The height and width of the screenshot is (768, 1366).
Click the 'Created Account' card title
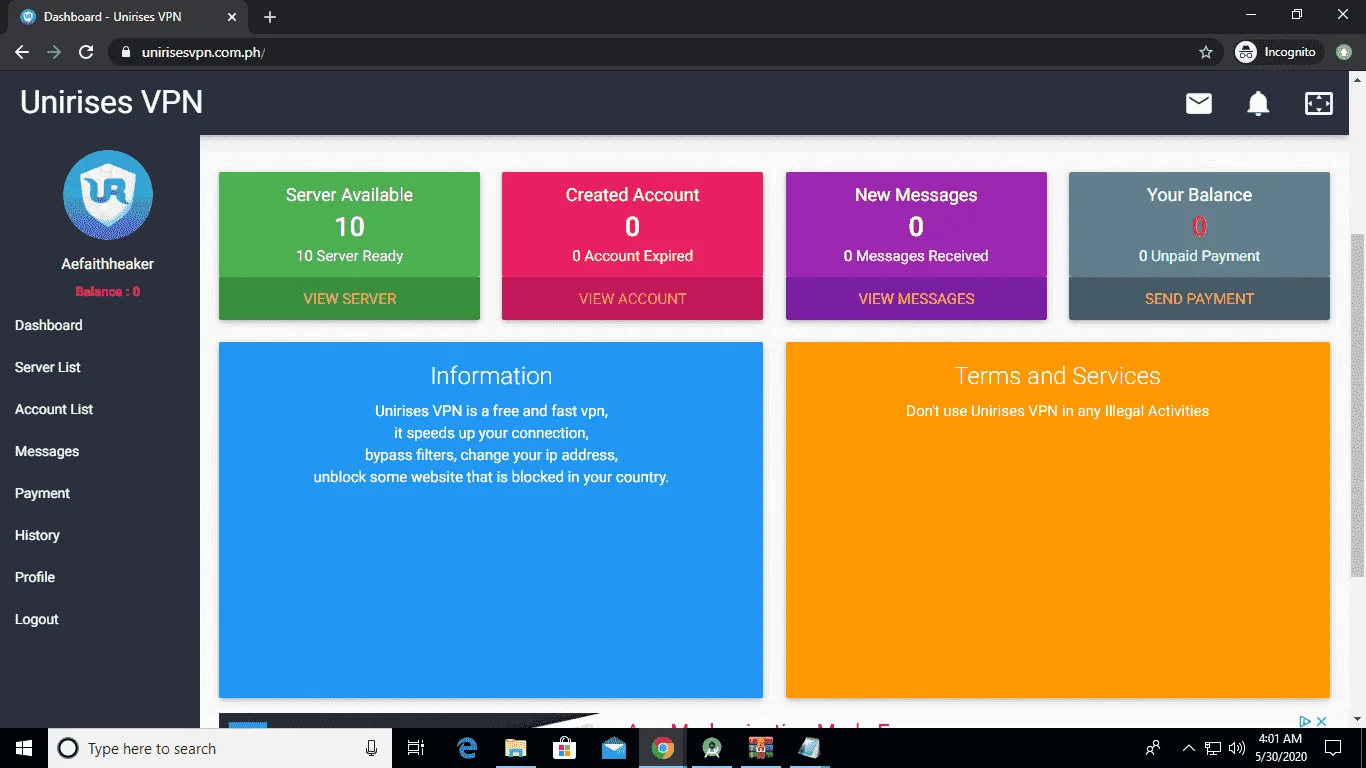[632, 195]
